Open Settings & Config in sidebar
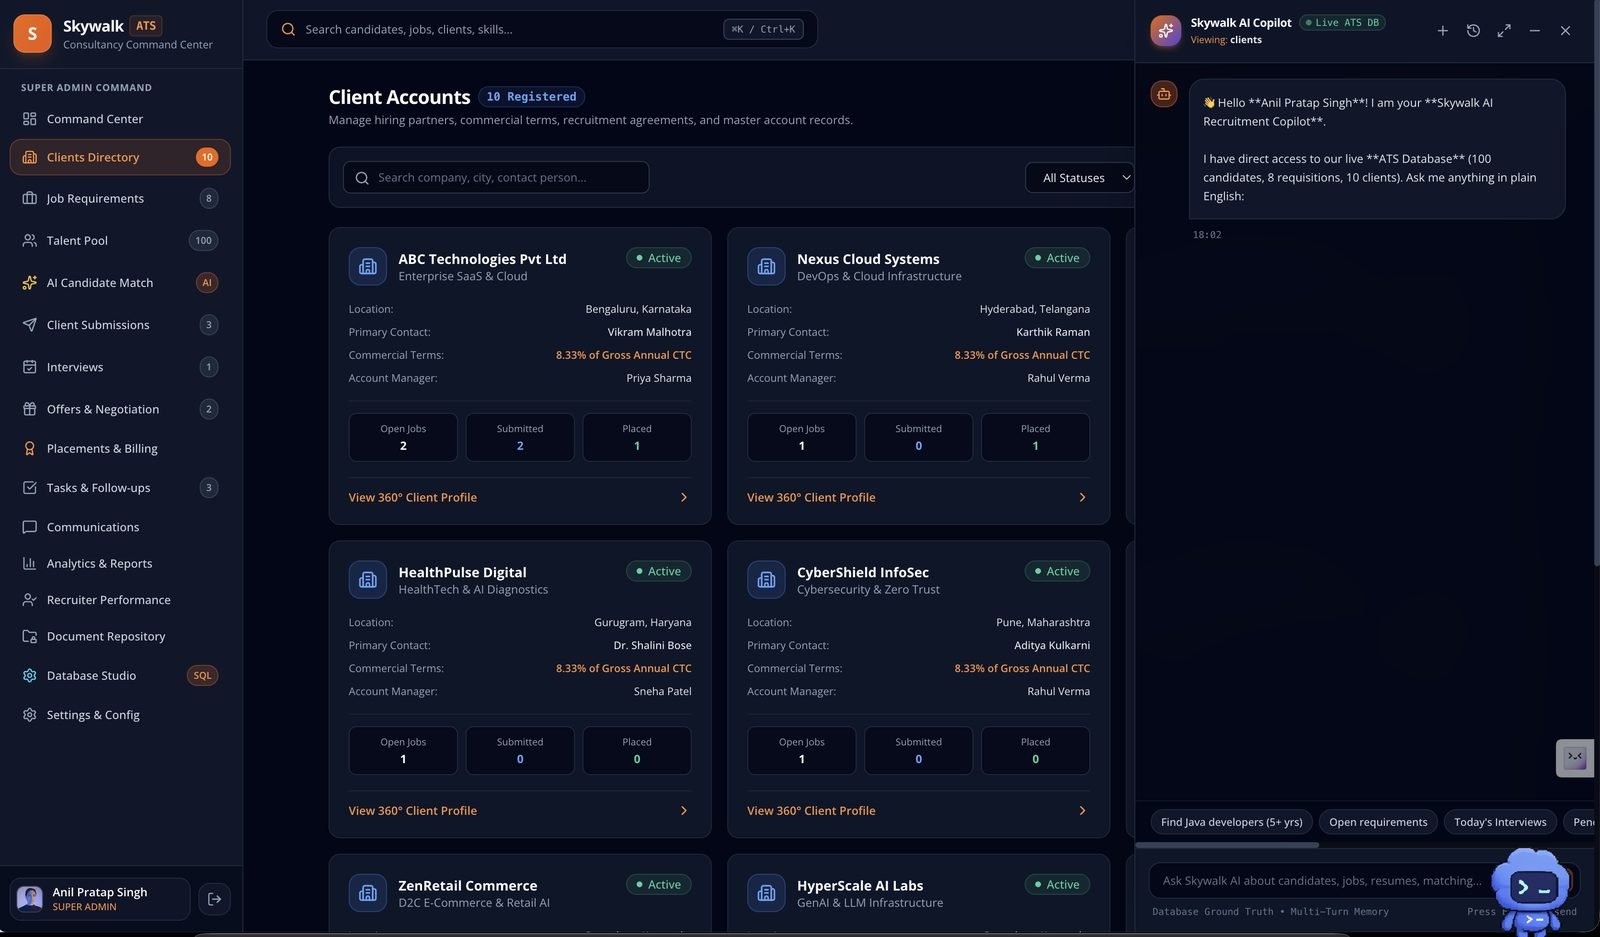 tap(120, 715)
